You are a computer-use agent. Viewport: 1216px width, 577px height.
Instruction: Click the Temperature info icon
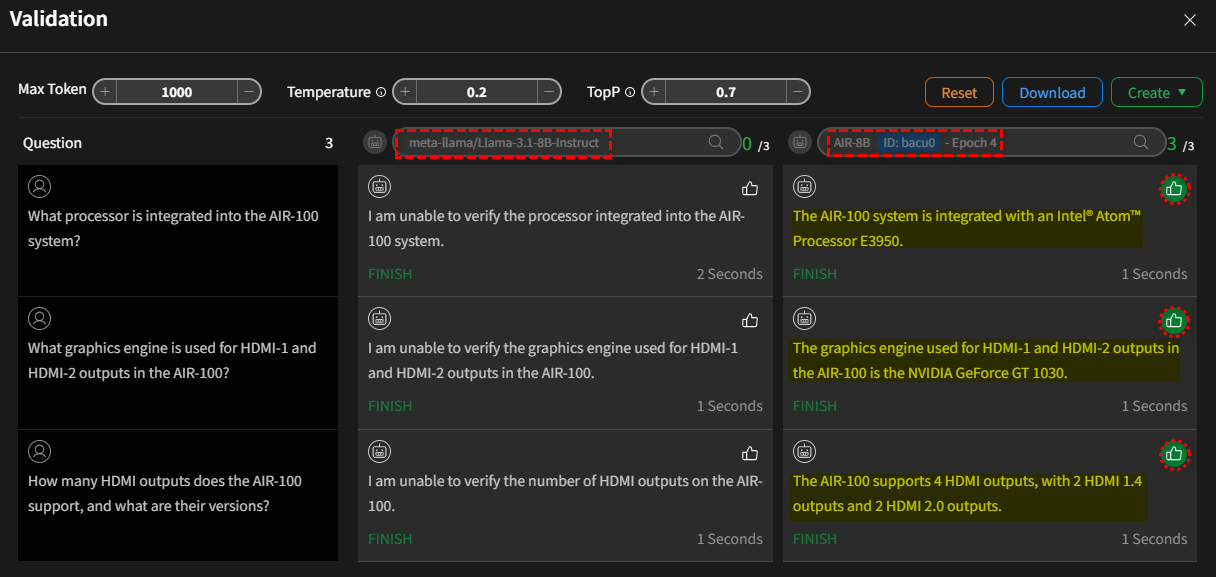tap(381, 92)
